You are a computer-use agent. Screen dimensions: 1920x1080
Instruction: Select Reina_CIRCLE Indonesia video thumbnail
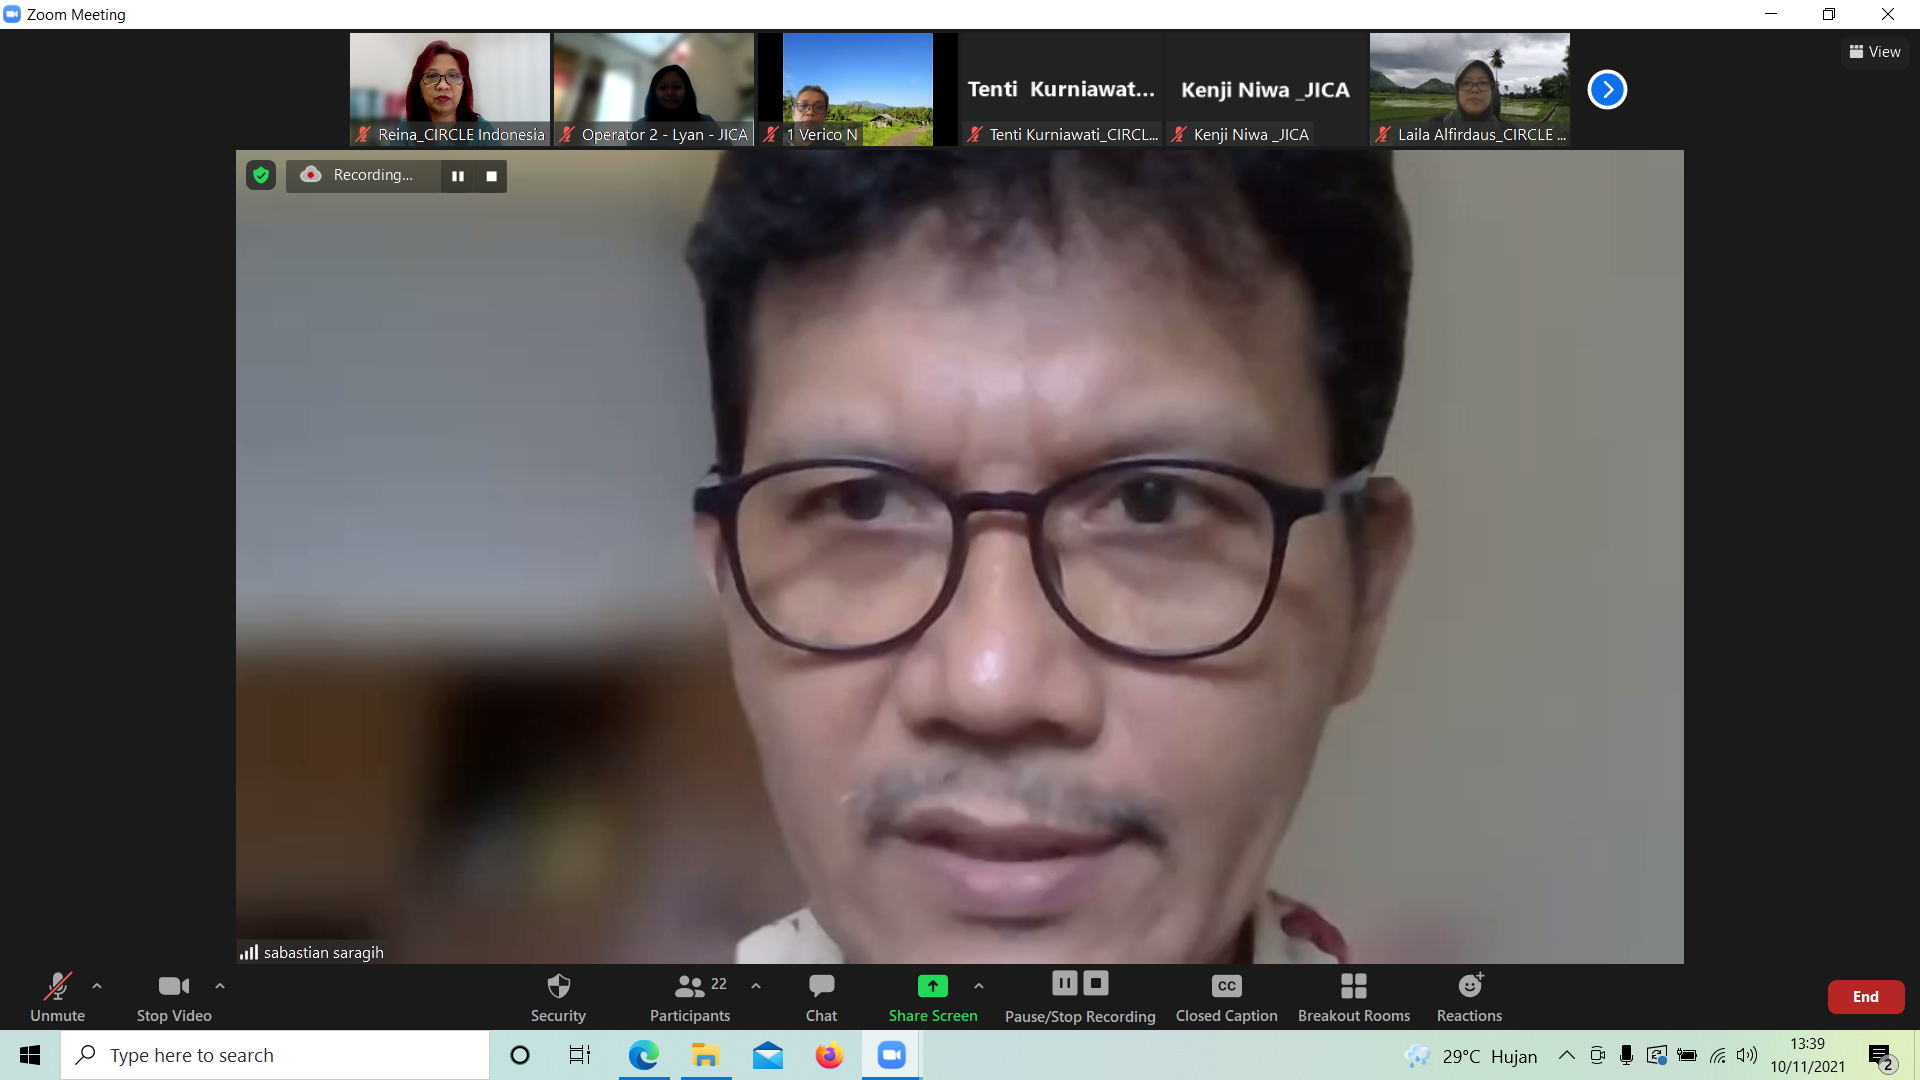tap(450, 90)
